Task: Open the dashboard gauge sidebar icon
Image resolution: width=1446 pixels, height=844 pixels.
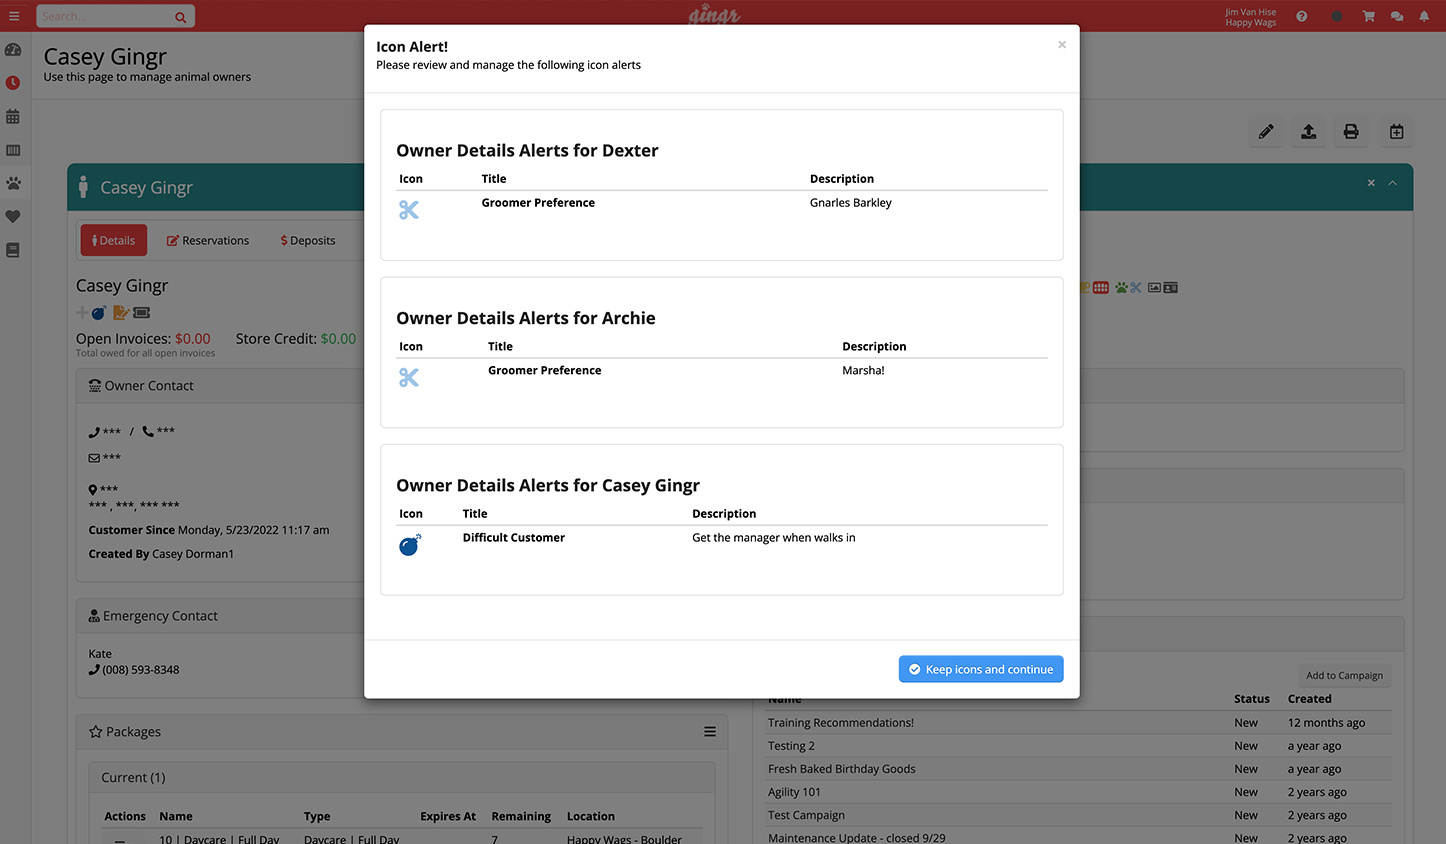Action: (x=13, y=50)
